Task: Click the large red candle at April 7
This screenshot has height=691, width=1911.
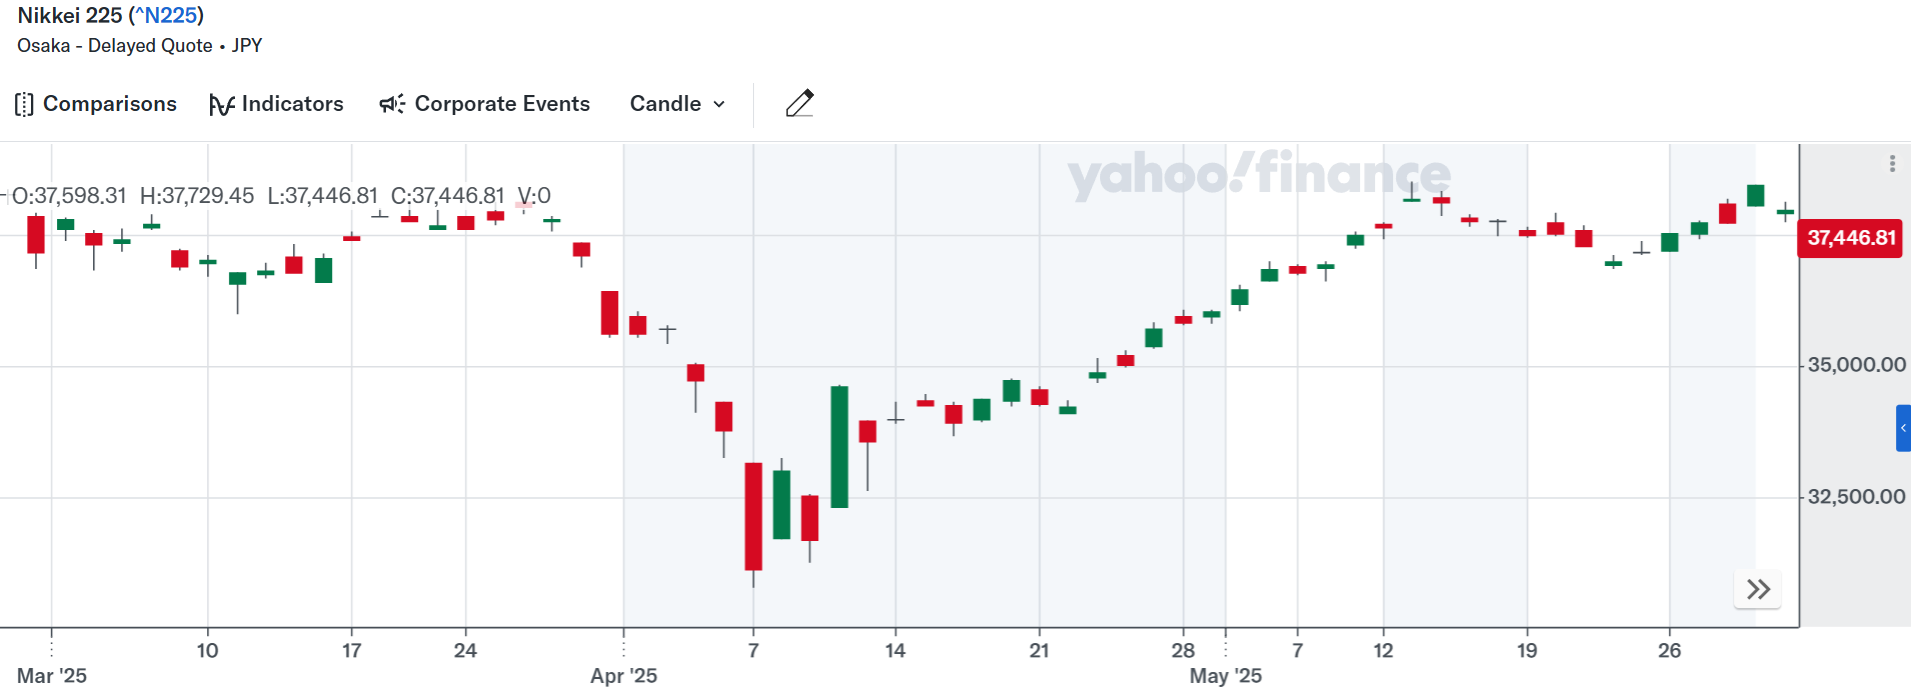Action: (753, 516)
